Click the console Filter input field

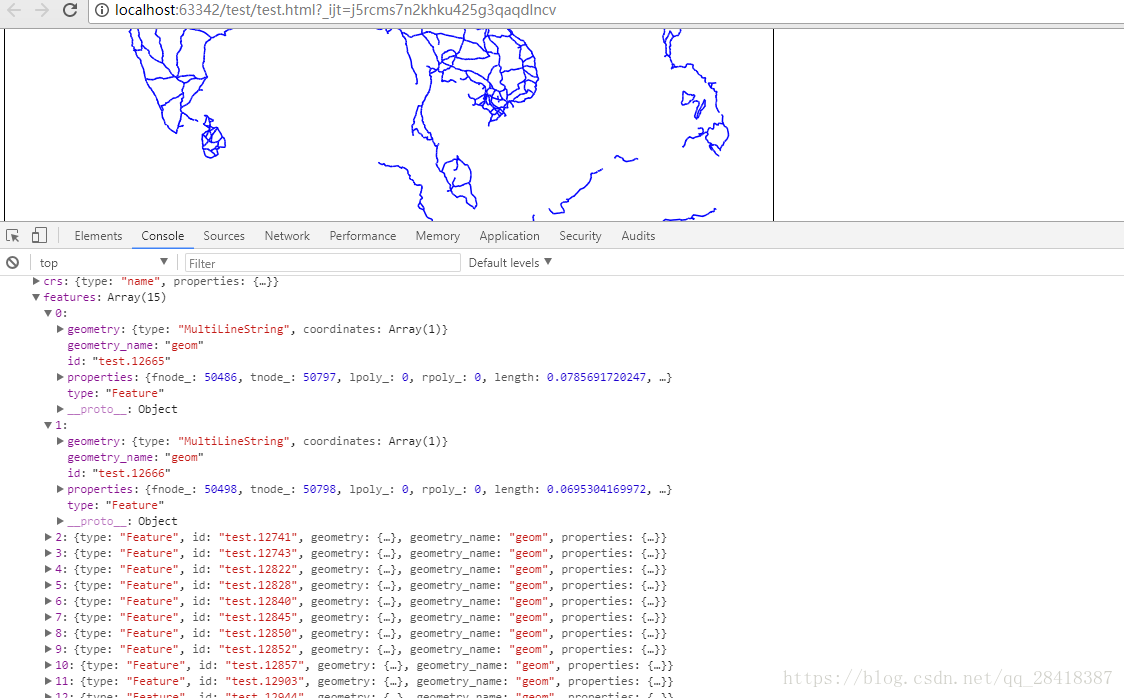[x=320, y=262]
